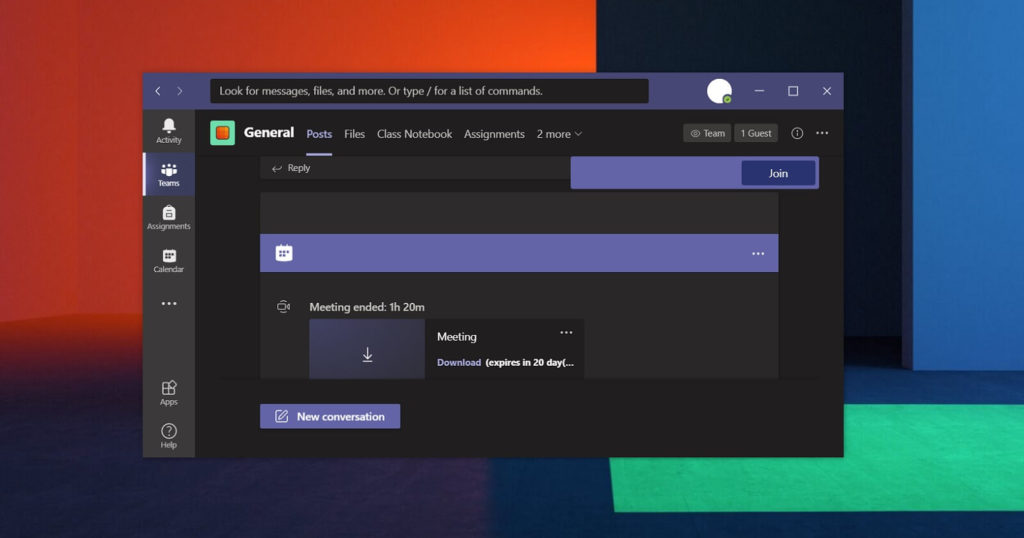Viewport: 1024px width, 538px height.
Task: Focus the search and command box
Action: [429, 91]
